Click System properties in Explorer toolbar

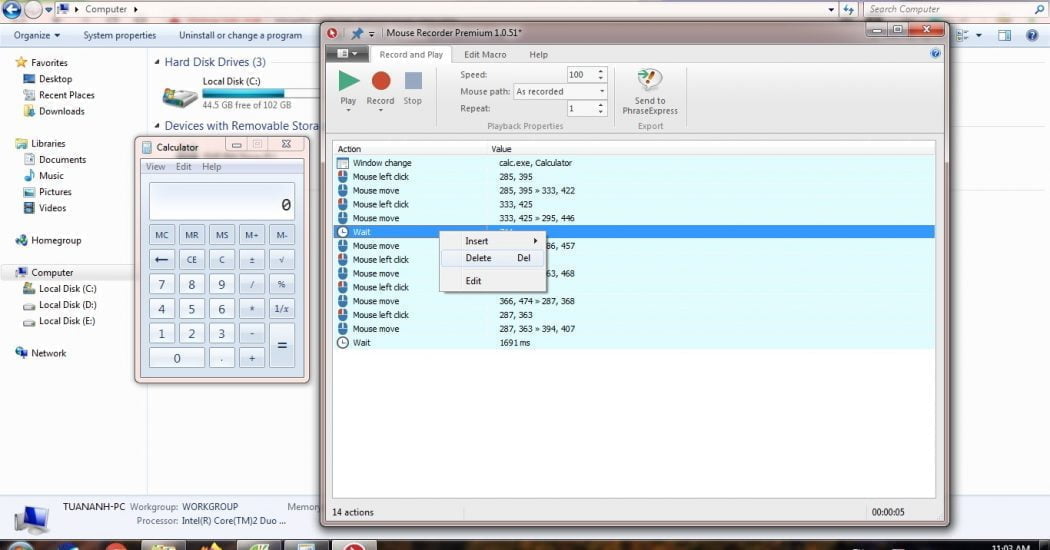(119, 35)
